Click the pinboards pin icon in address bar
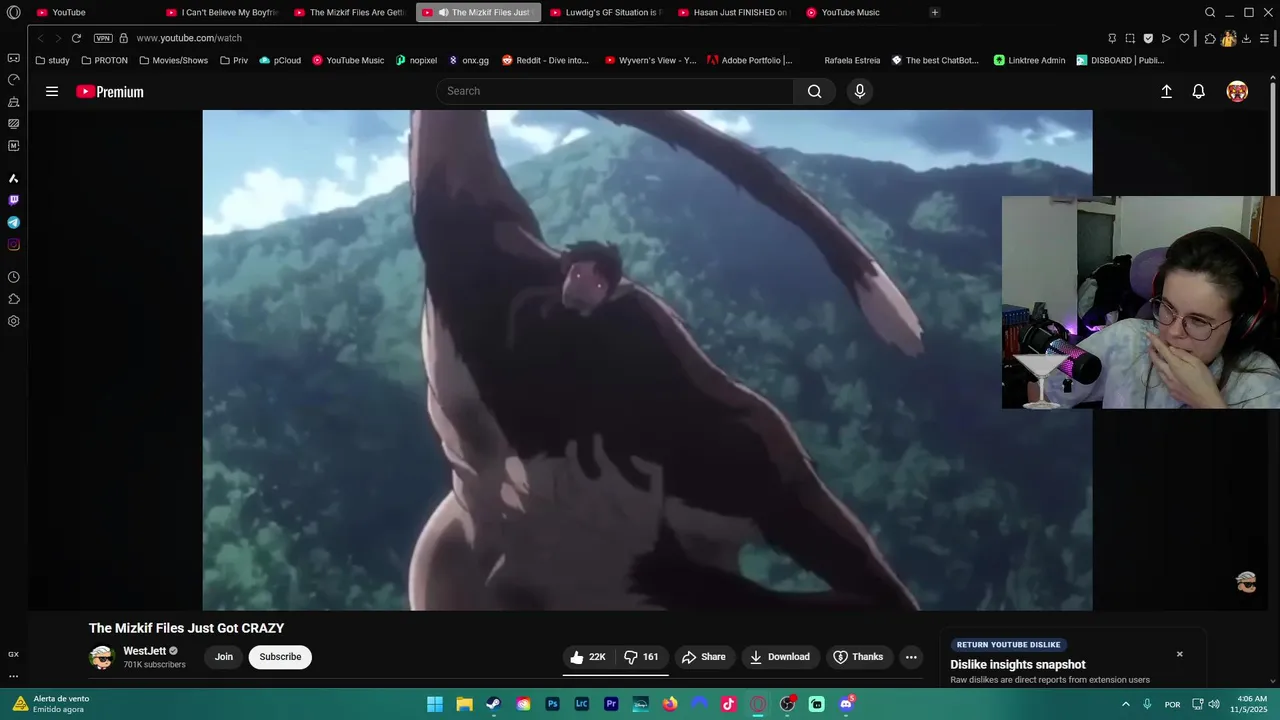The image size is (1280, 720). [1112, 38]
